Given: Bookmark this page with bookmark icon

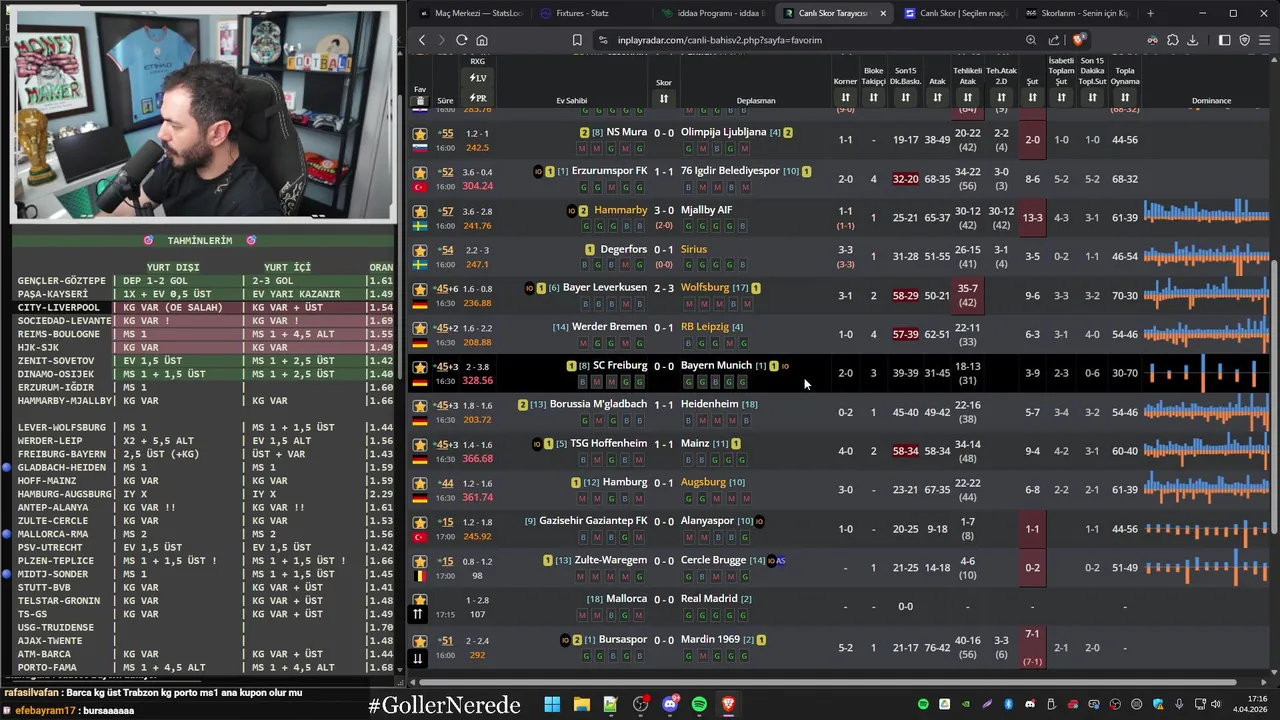Looking at the screenshot, I should pyautogui.click(x=577, y=40).
